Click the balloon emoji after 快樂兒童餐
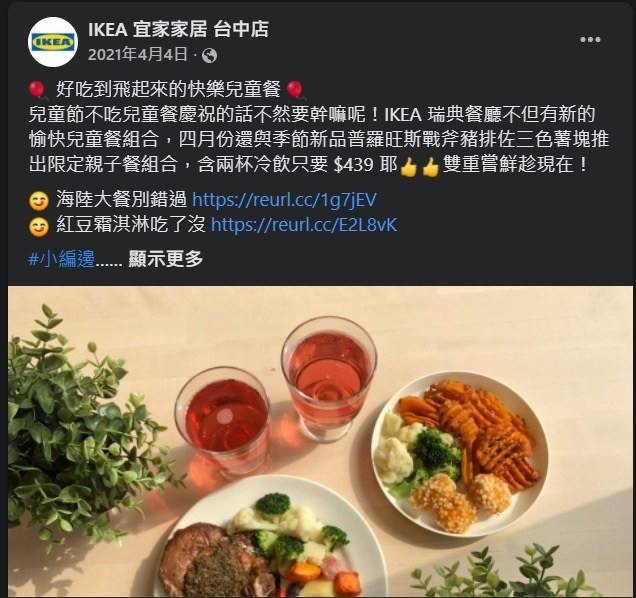The width and height of the screenshot is (636, 598). coord(295,90)
